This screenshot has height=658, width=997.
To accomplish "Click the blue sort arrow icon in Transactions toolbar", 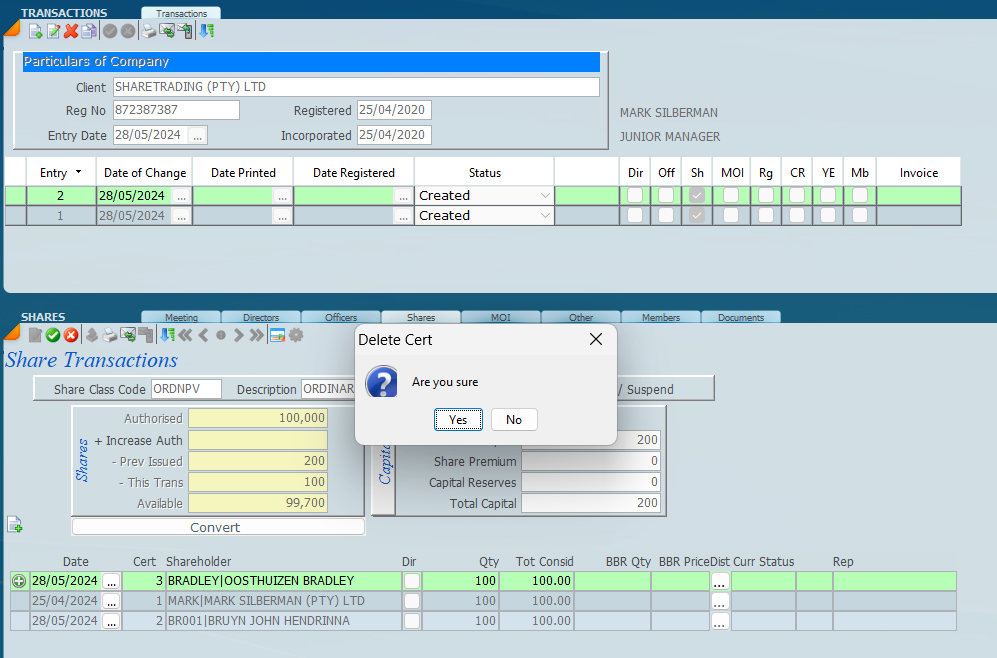I will coord(206,31).
